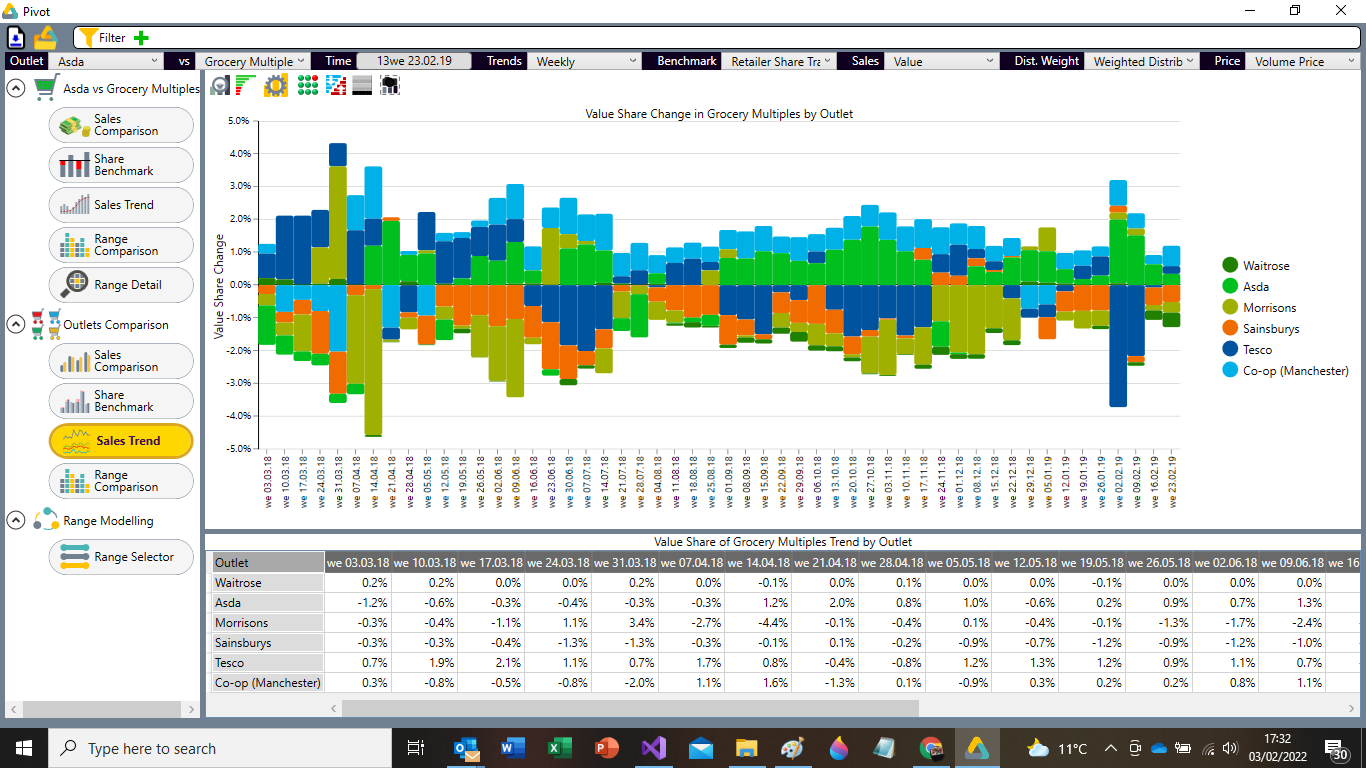
Task: Open the vs dropdown showing Grocery Multiple
Action: tap(255, 61)
